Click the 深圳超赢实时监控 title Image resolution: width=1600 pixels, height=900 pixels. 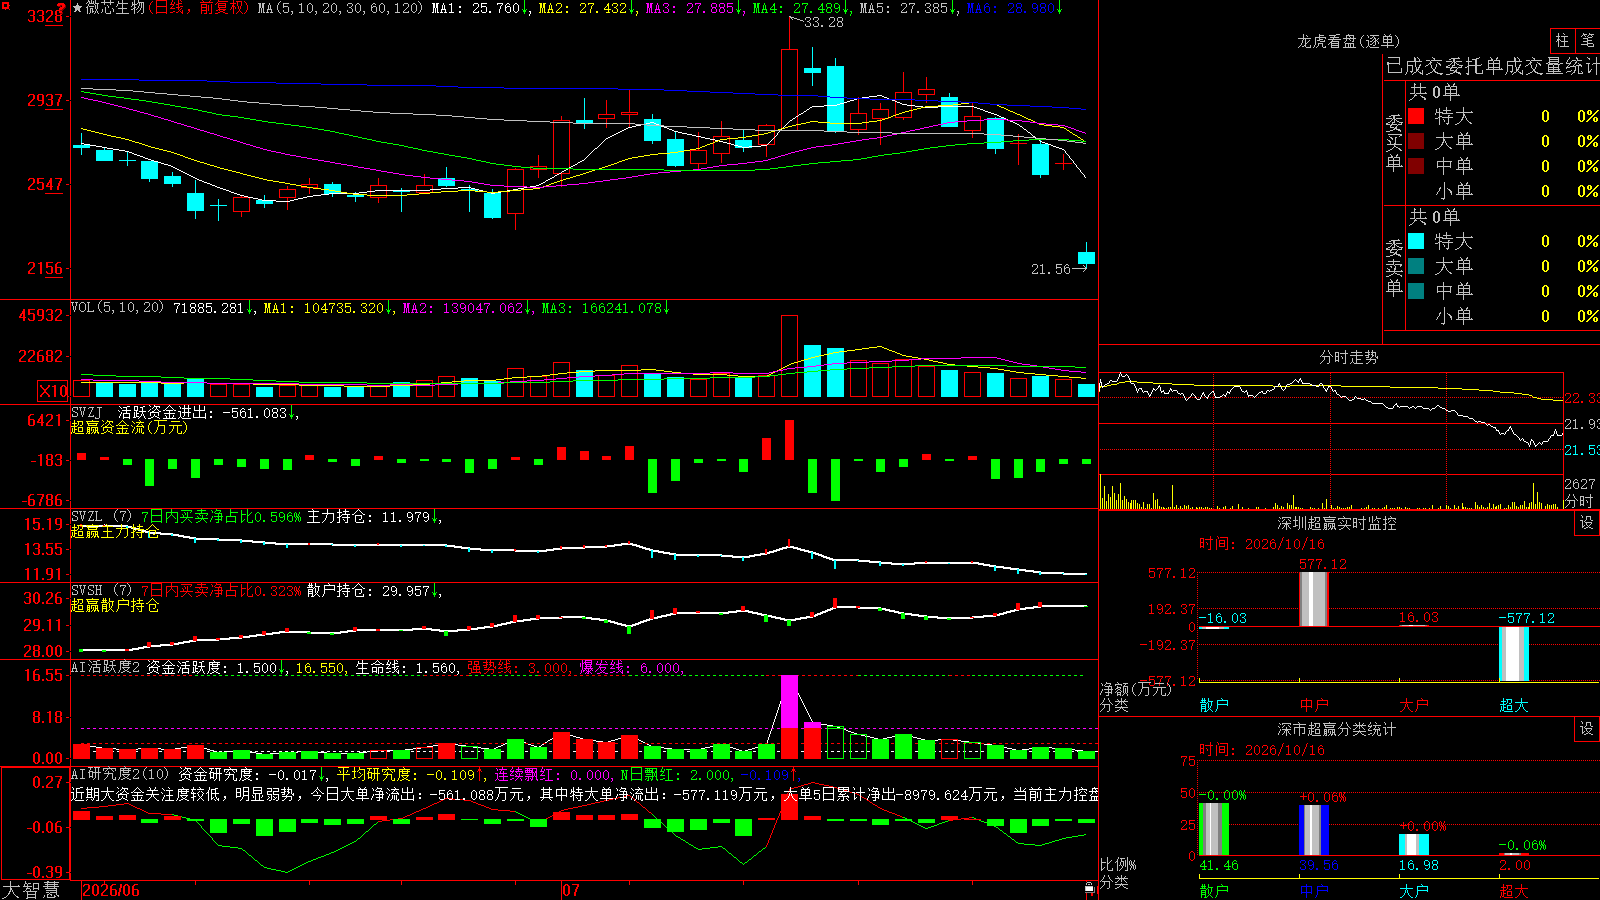[1336, 523]
